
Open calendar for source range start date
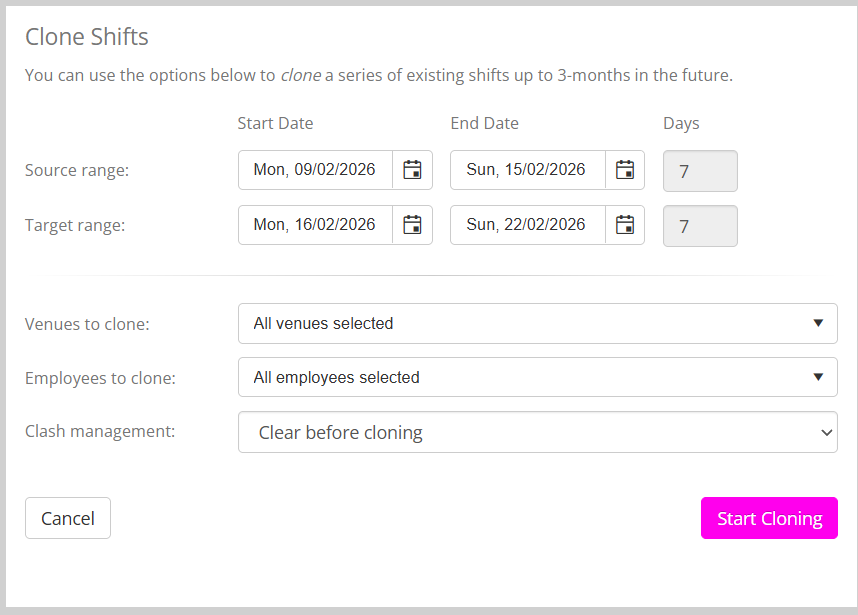pos(412,170)
